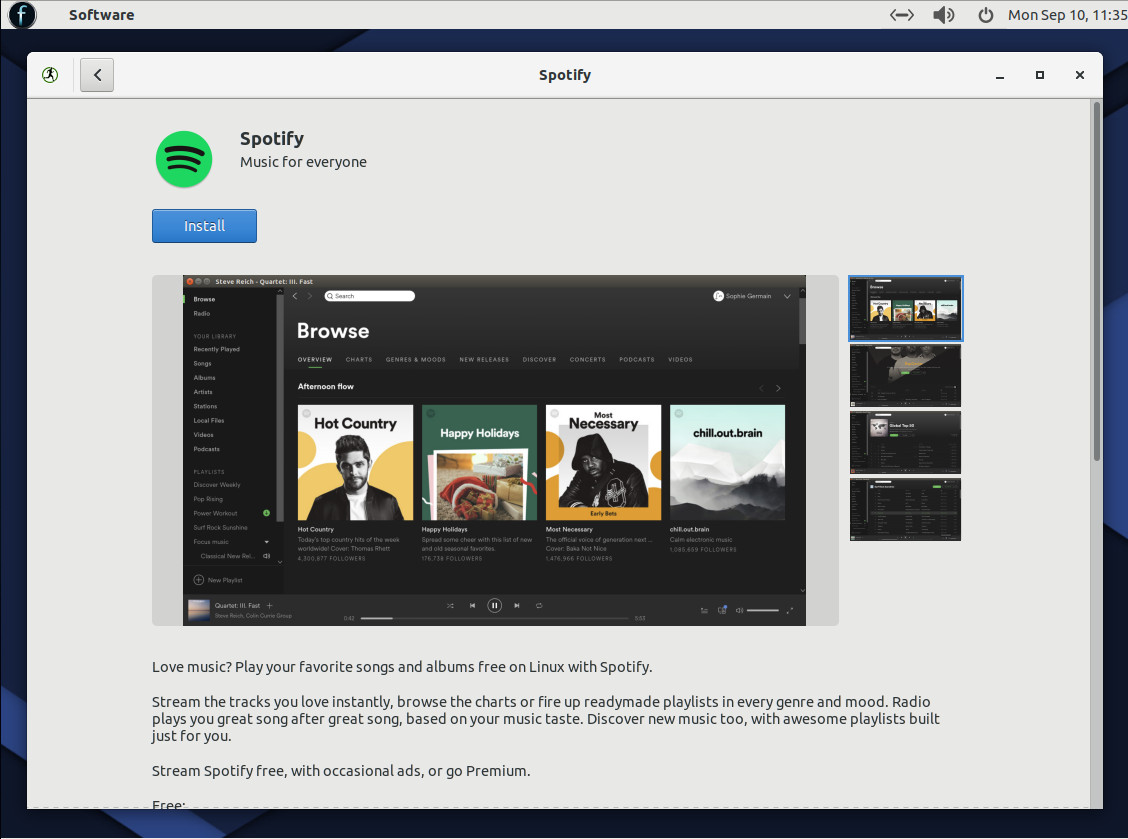Click the 'Stream Spotify free, with occasional ads' line

click(x=341, y=771)
